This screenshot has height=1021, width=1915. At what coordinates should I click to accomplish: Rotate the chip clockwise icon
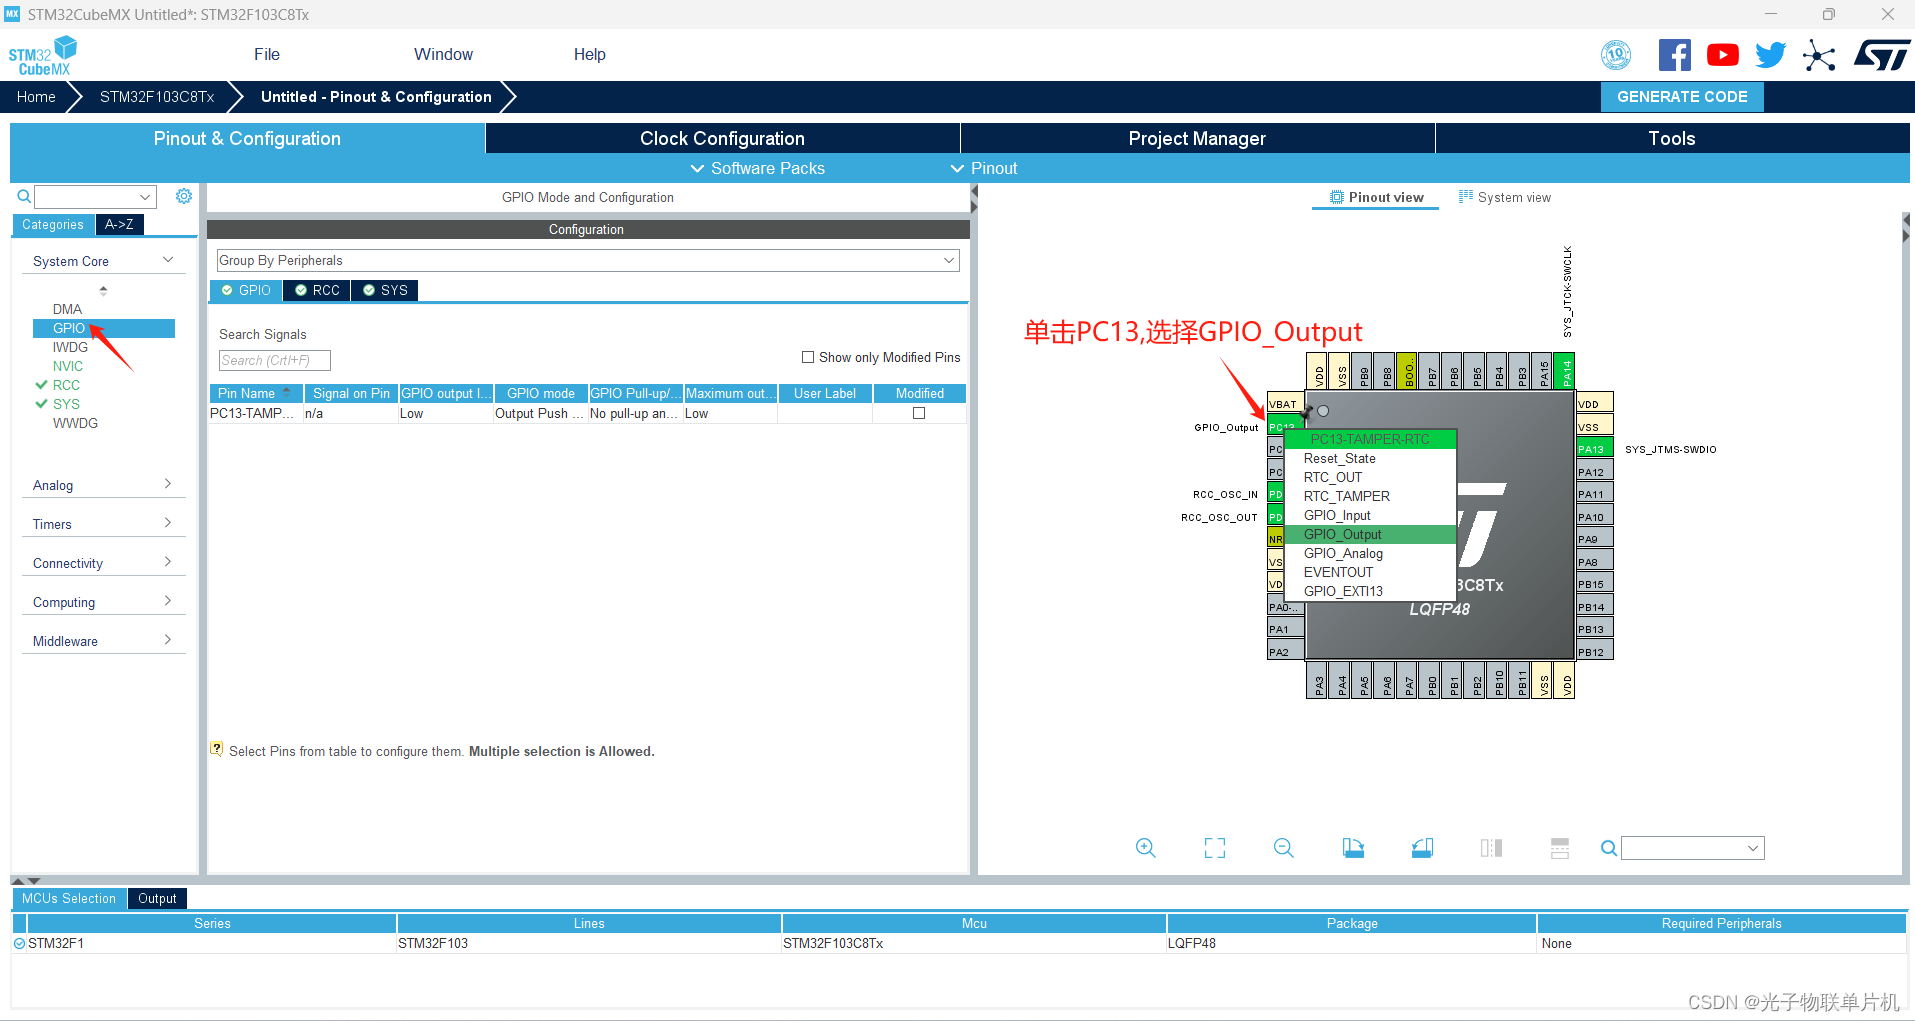pyautogui.click(x=1353, y=848)
